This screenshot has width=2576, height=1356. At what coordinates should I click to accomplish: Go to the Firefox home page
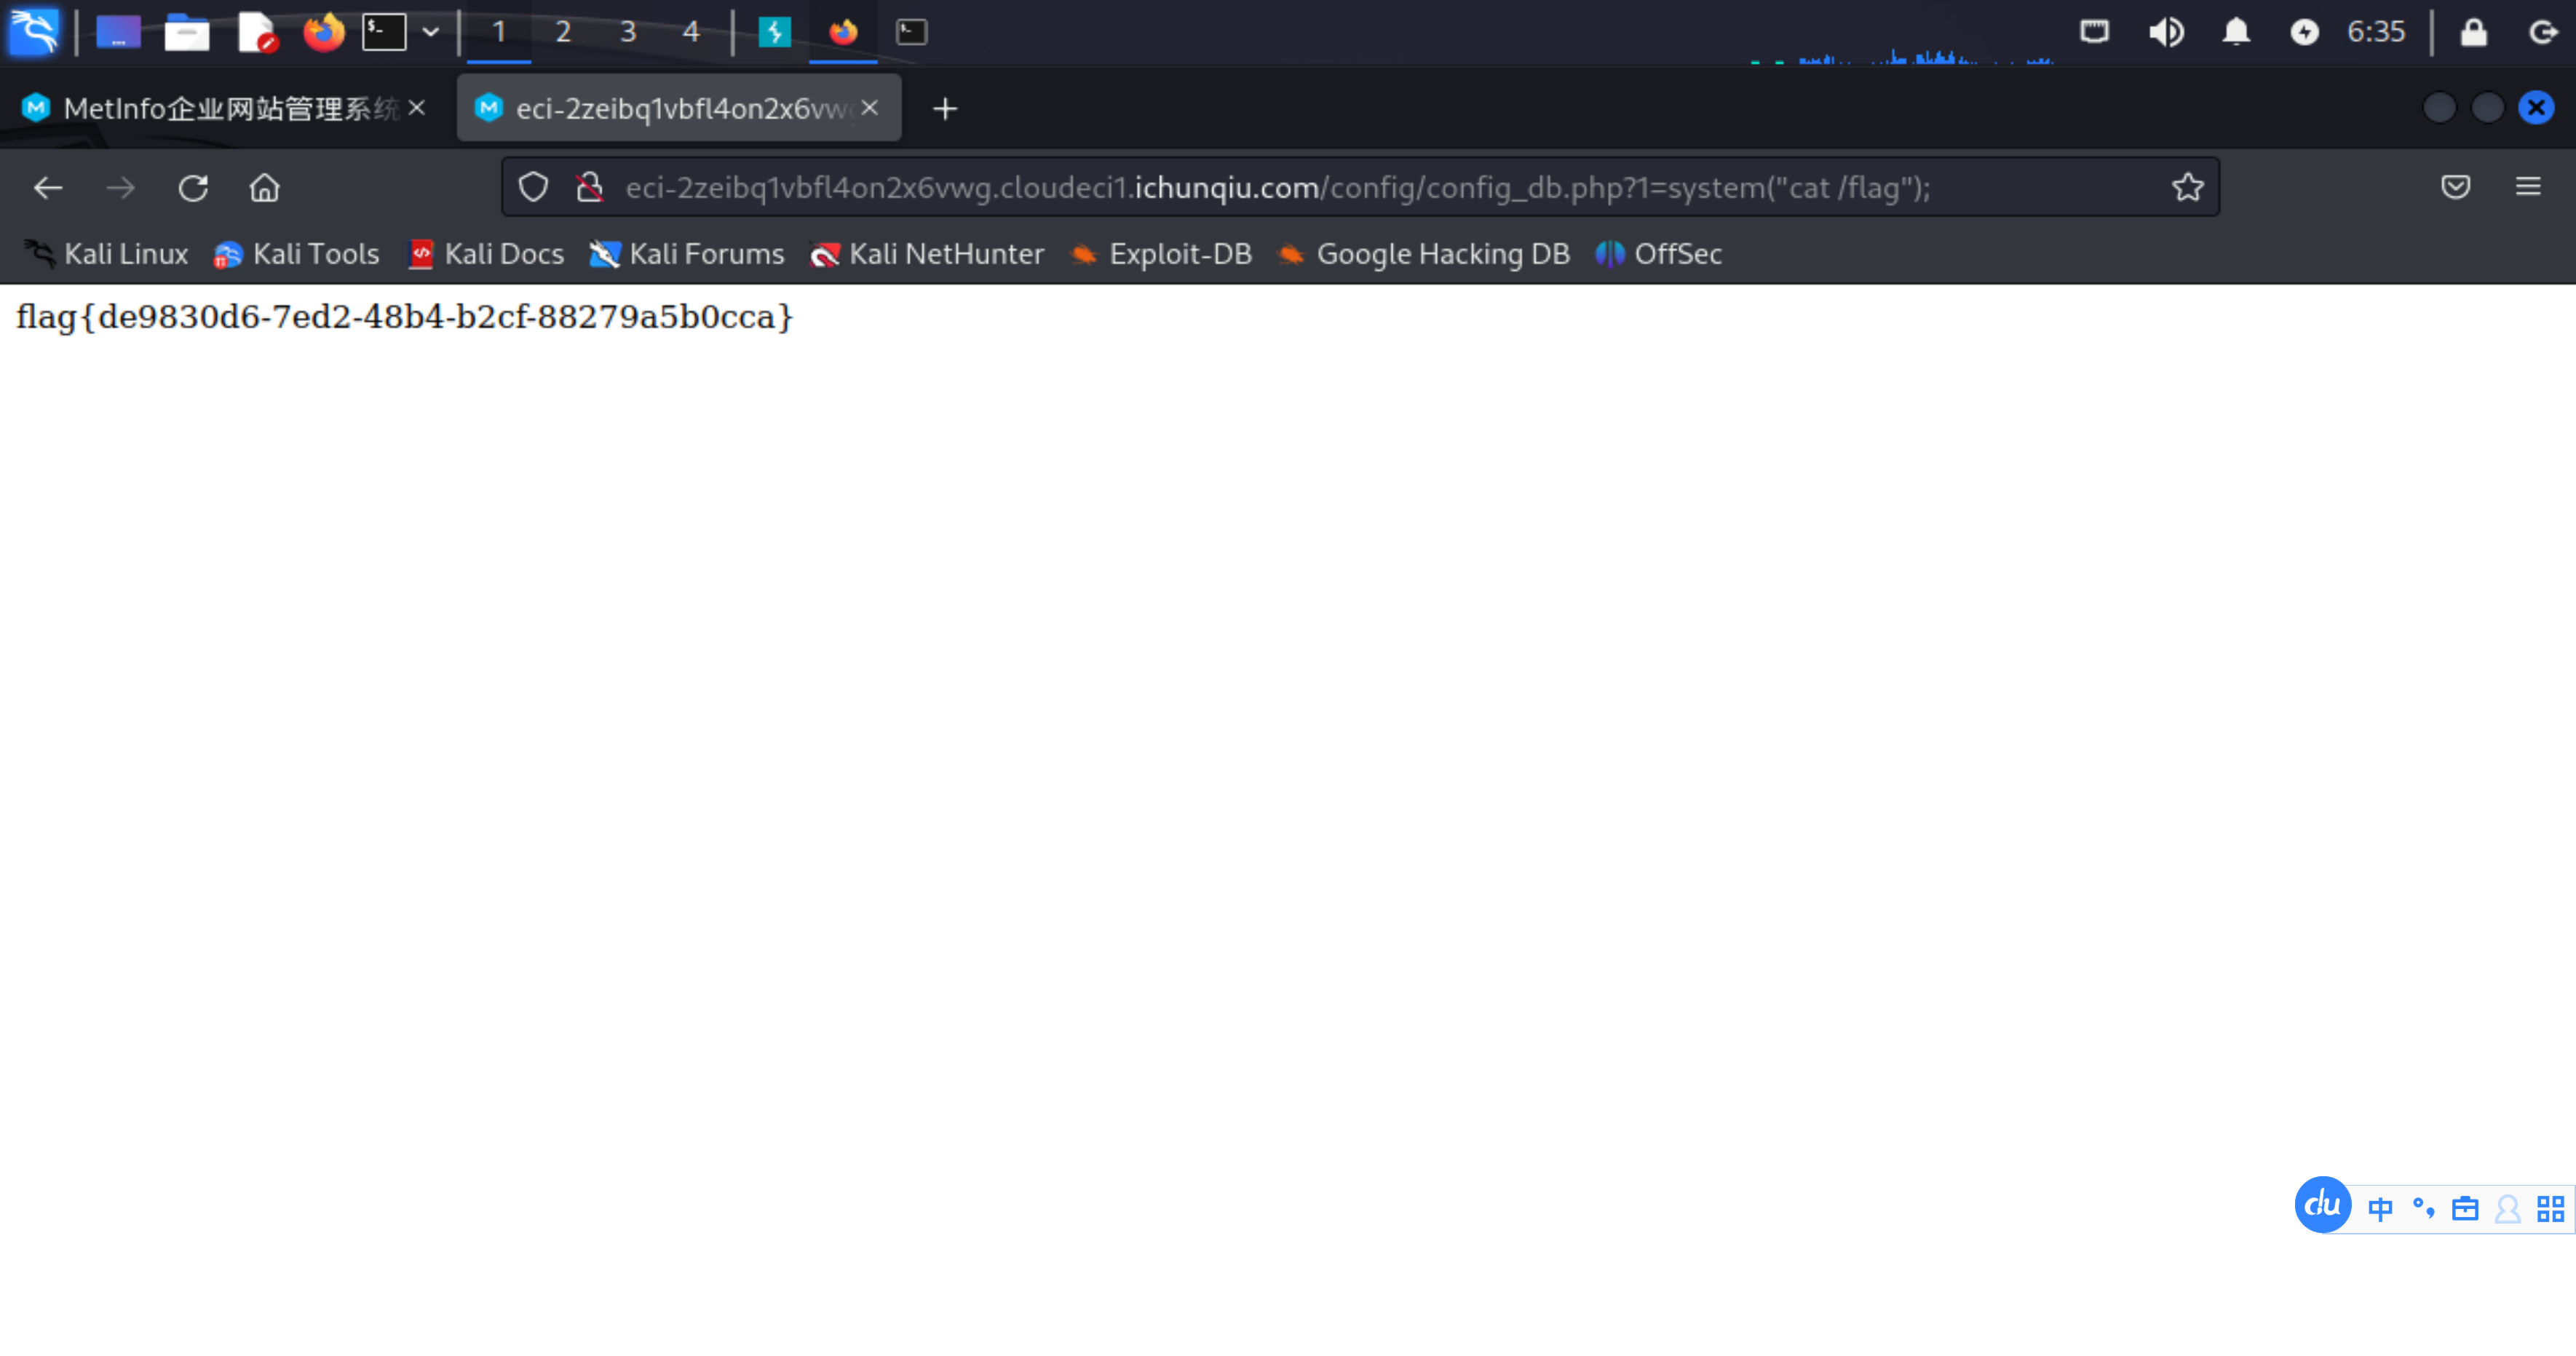(265, 188)
